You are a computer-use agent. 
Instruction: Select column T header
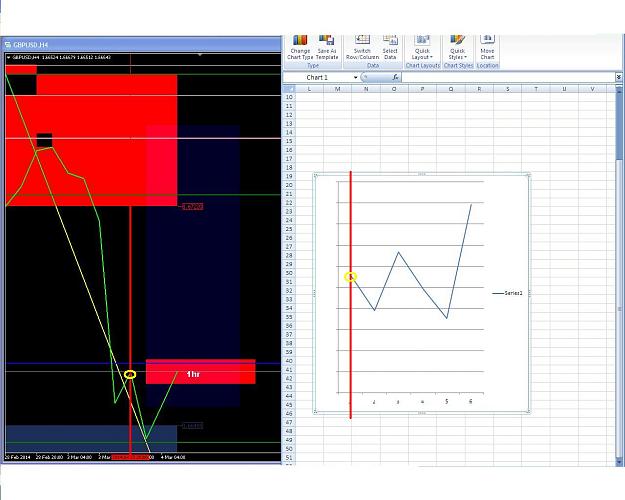[x=536, y=89]
